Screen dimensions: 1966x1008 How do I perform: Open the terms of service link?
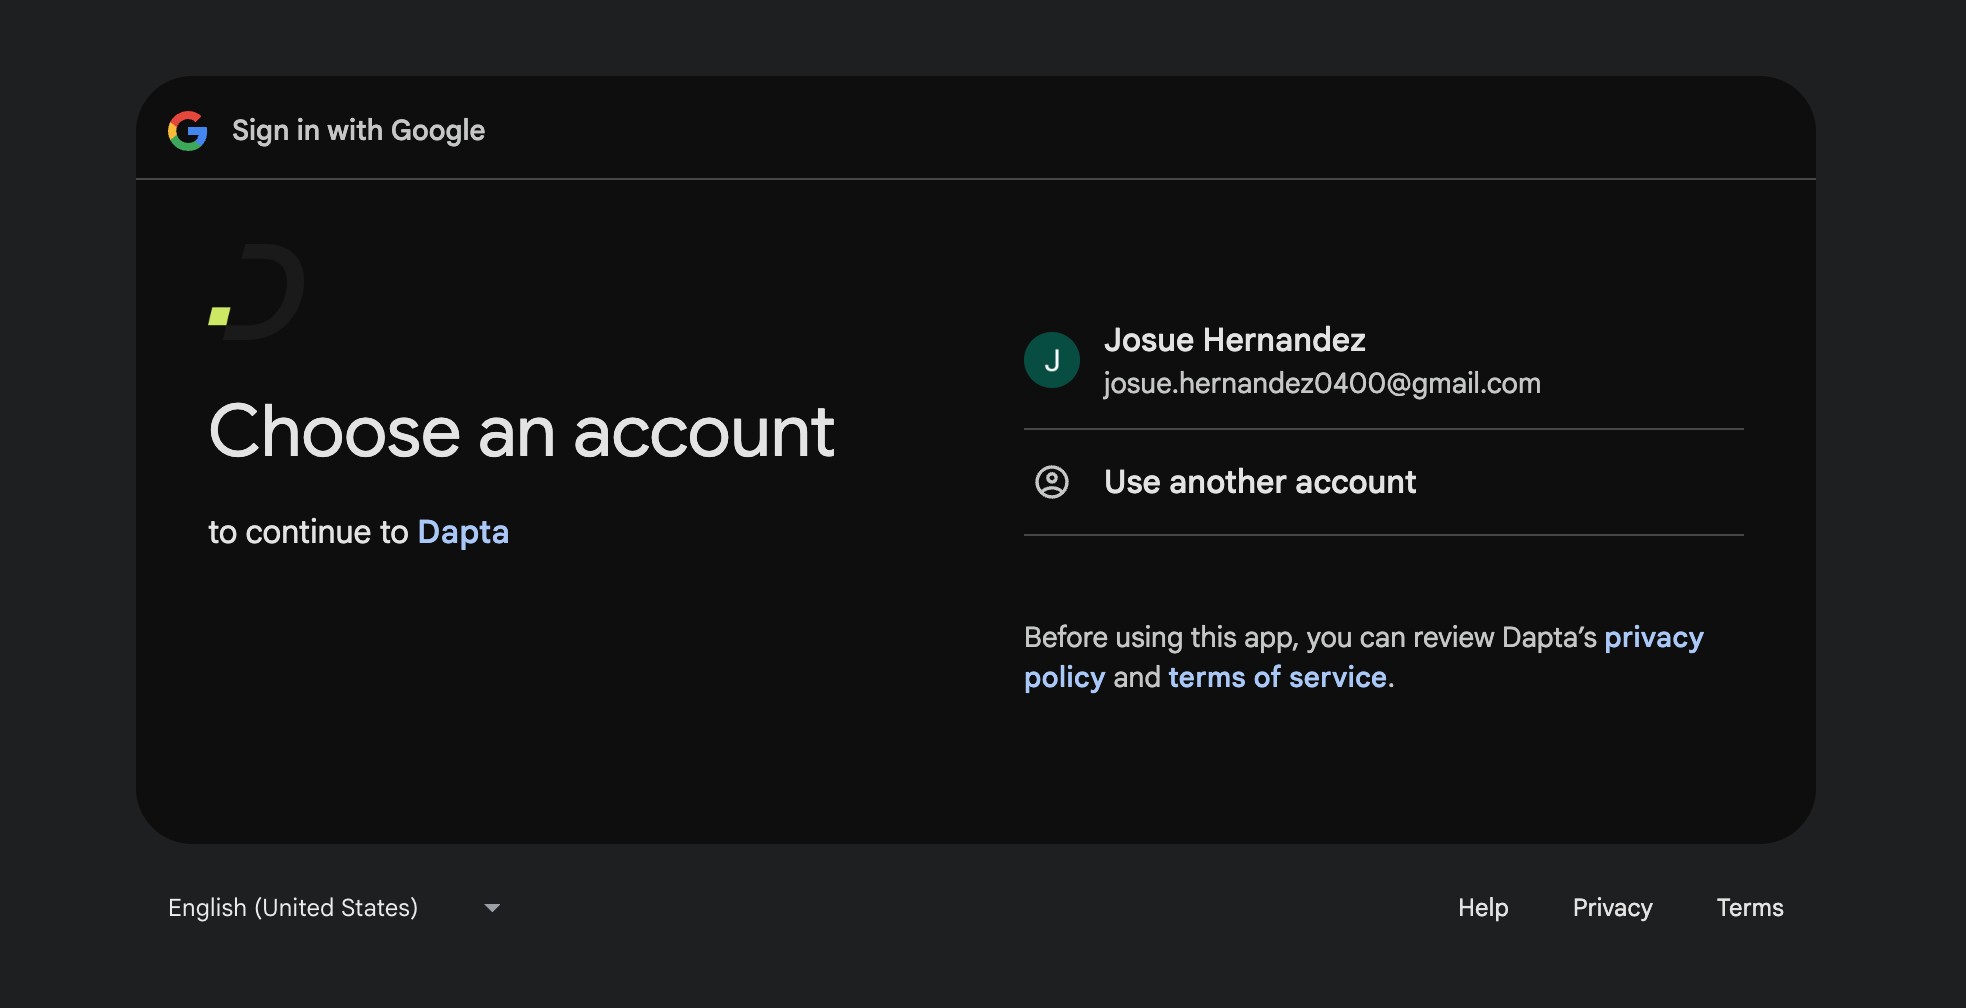(1277, 678)
